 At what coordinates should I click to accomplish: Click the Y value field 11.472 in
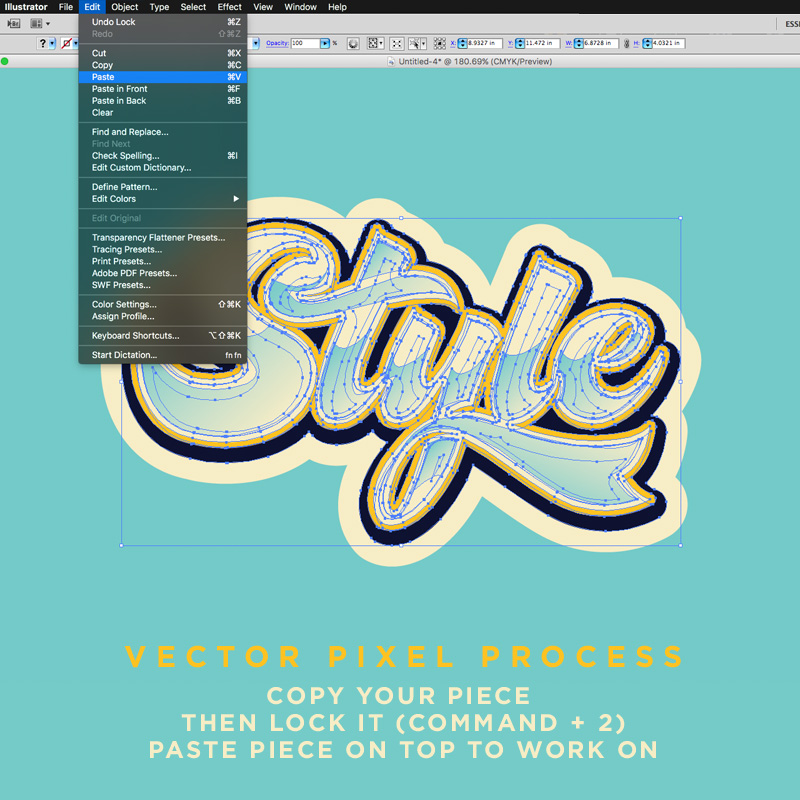(x=542, y=43)
